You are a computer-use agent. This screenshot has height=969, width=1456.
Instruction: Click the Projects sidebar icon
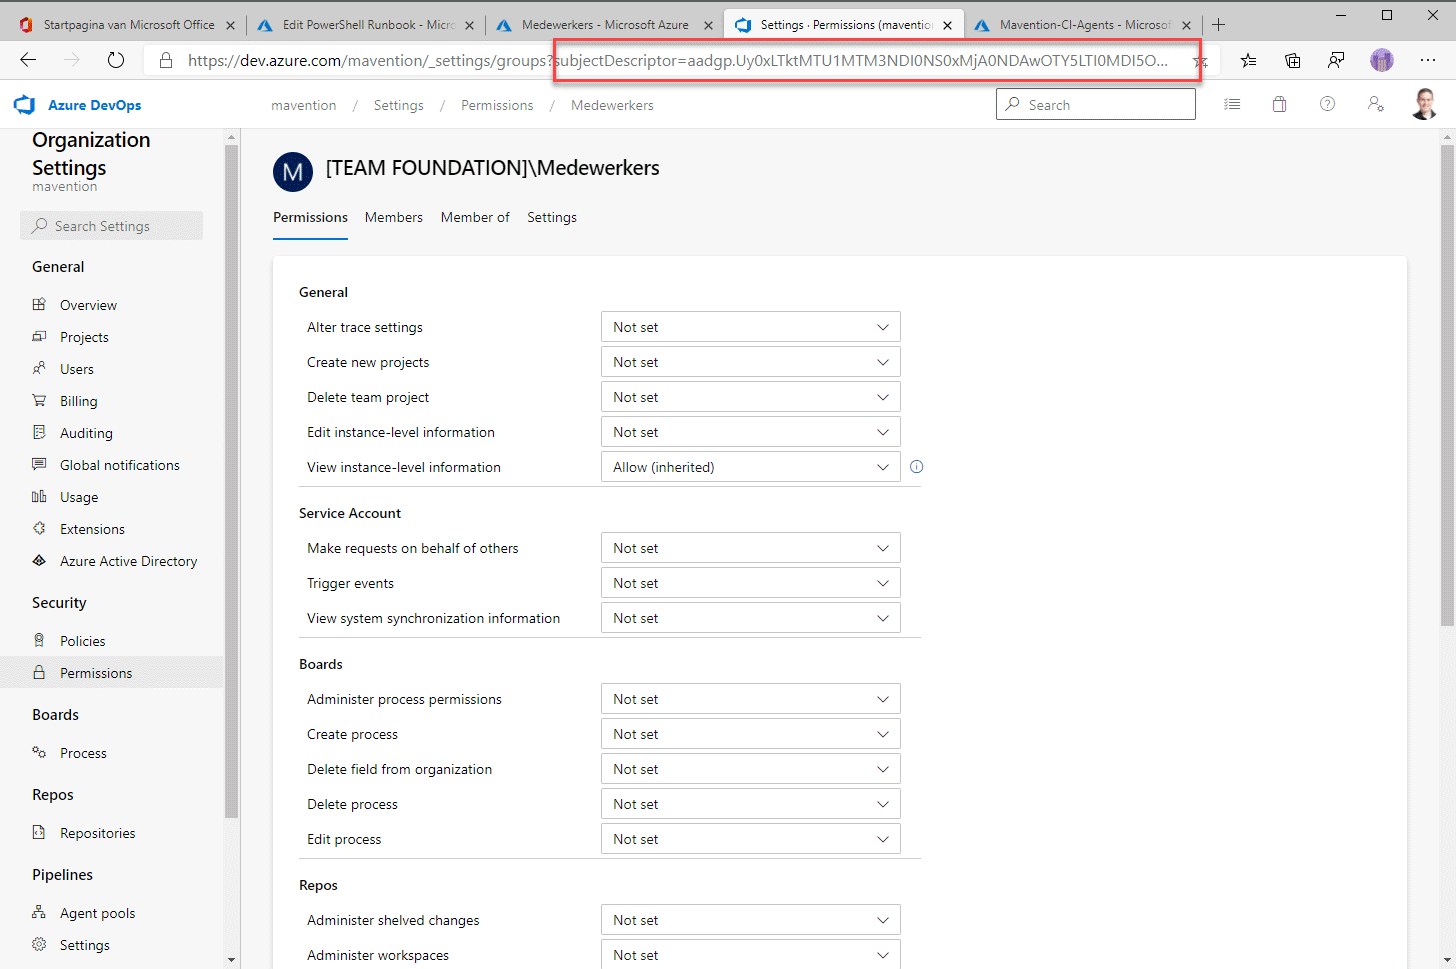pos(39,336)
